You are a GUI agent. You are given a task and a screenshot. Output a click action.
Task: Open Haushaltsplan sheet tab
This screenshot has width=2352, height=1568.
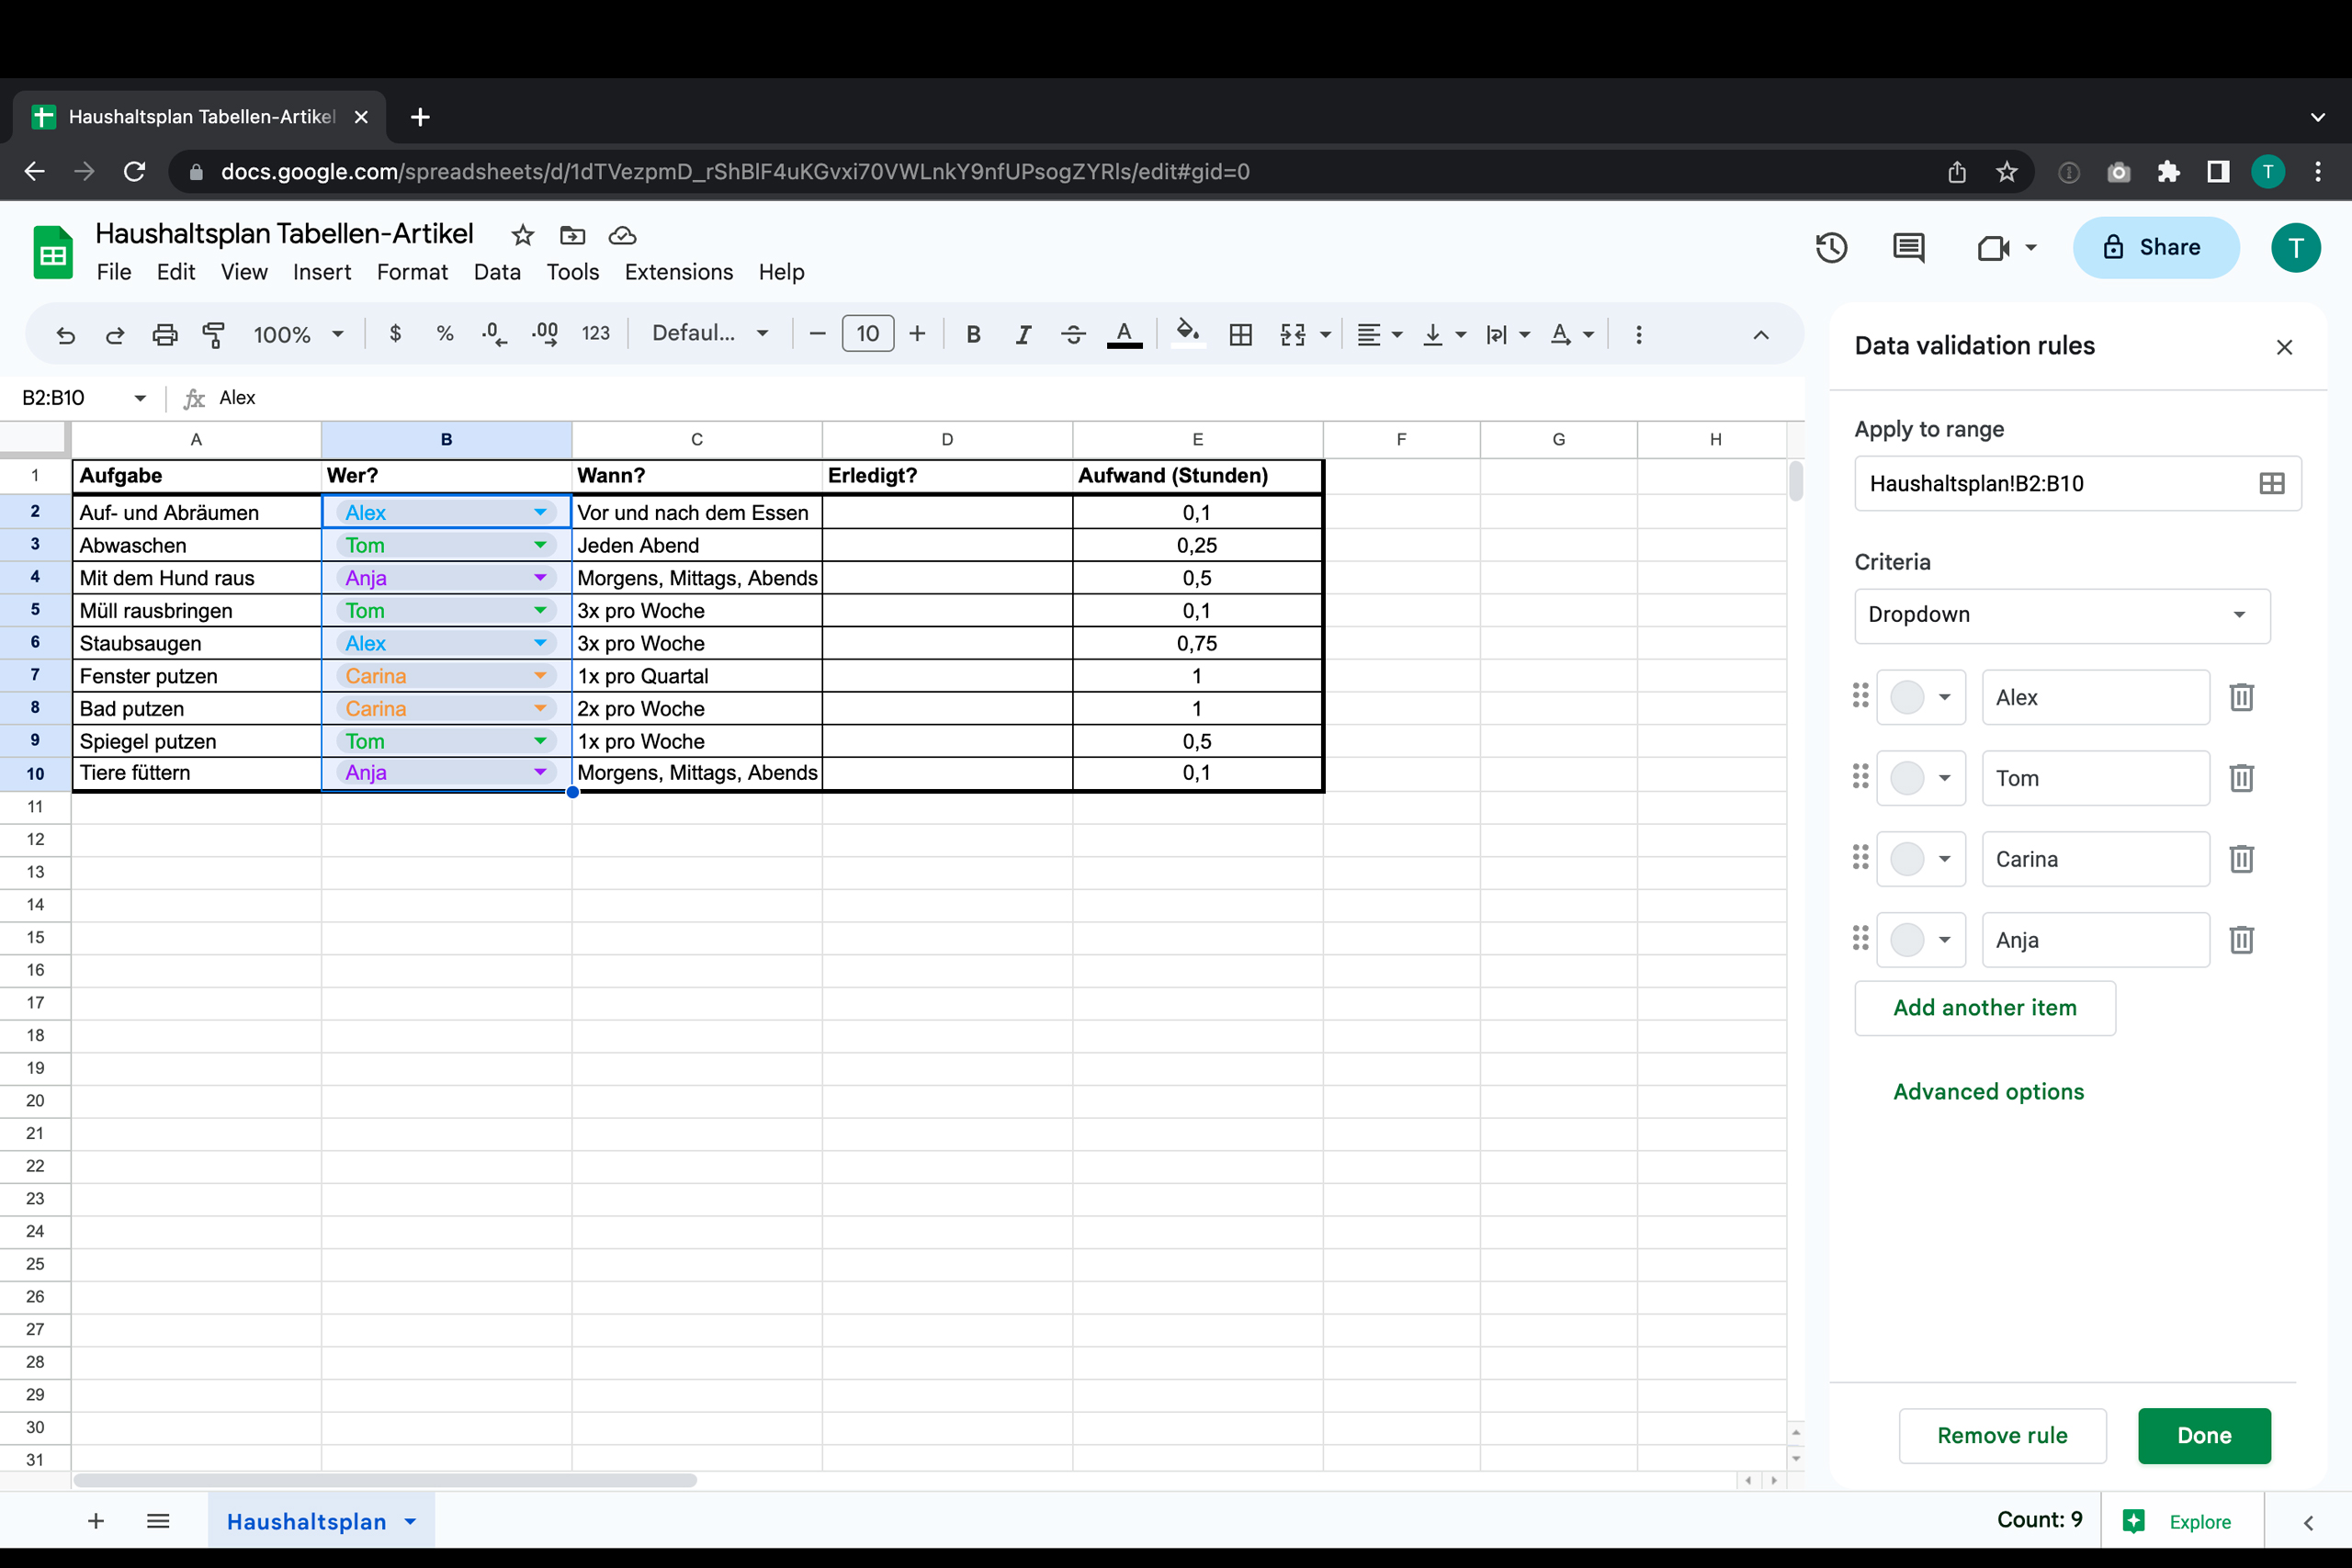point(306,1521)
